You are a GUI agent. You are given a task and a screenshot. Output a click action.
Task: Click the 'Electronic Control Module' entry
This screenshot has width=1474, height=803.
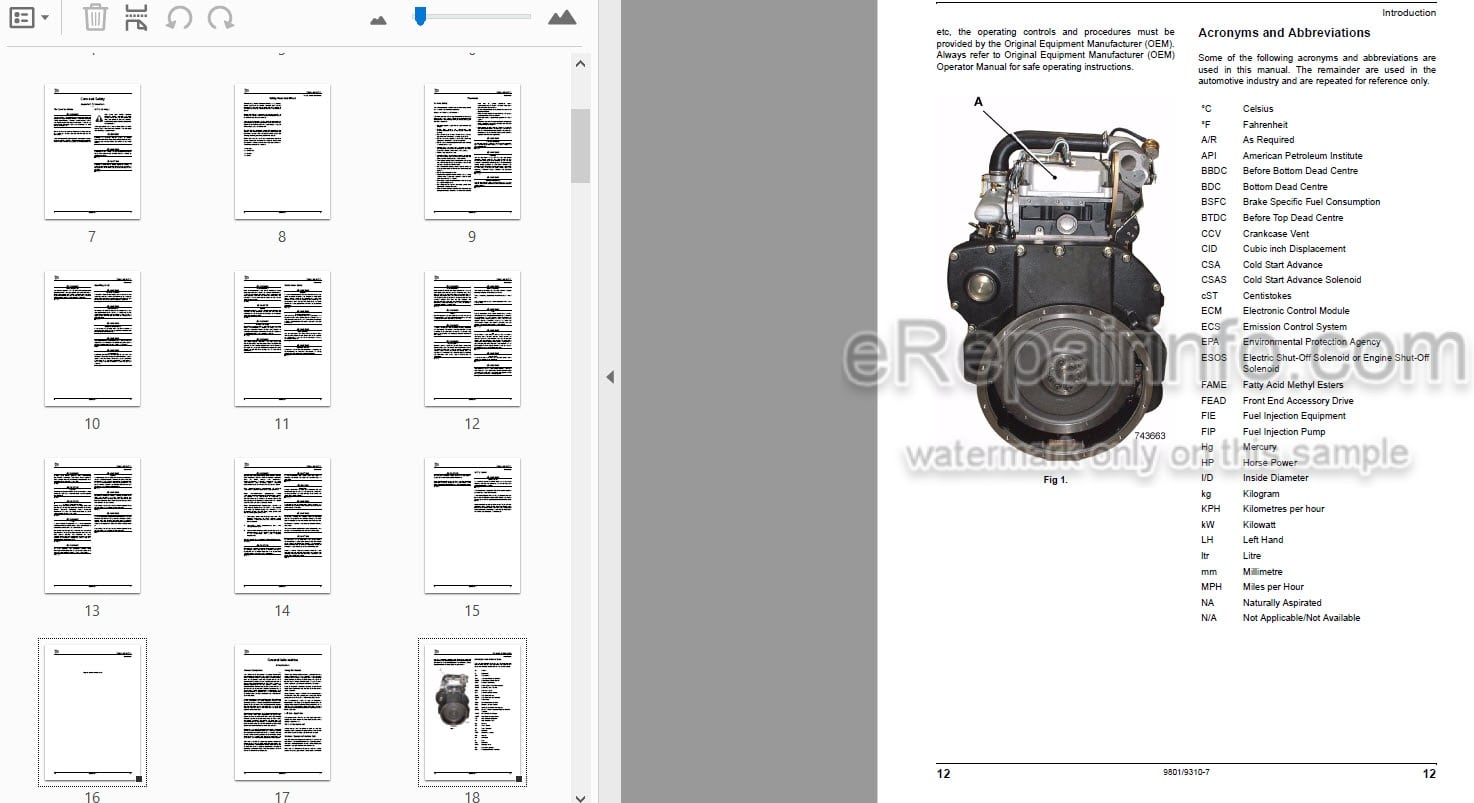pos(1296,311)
